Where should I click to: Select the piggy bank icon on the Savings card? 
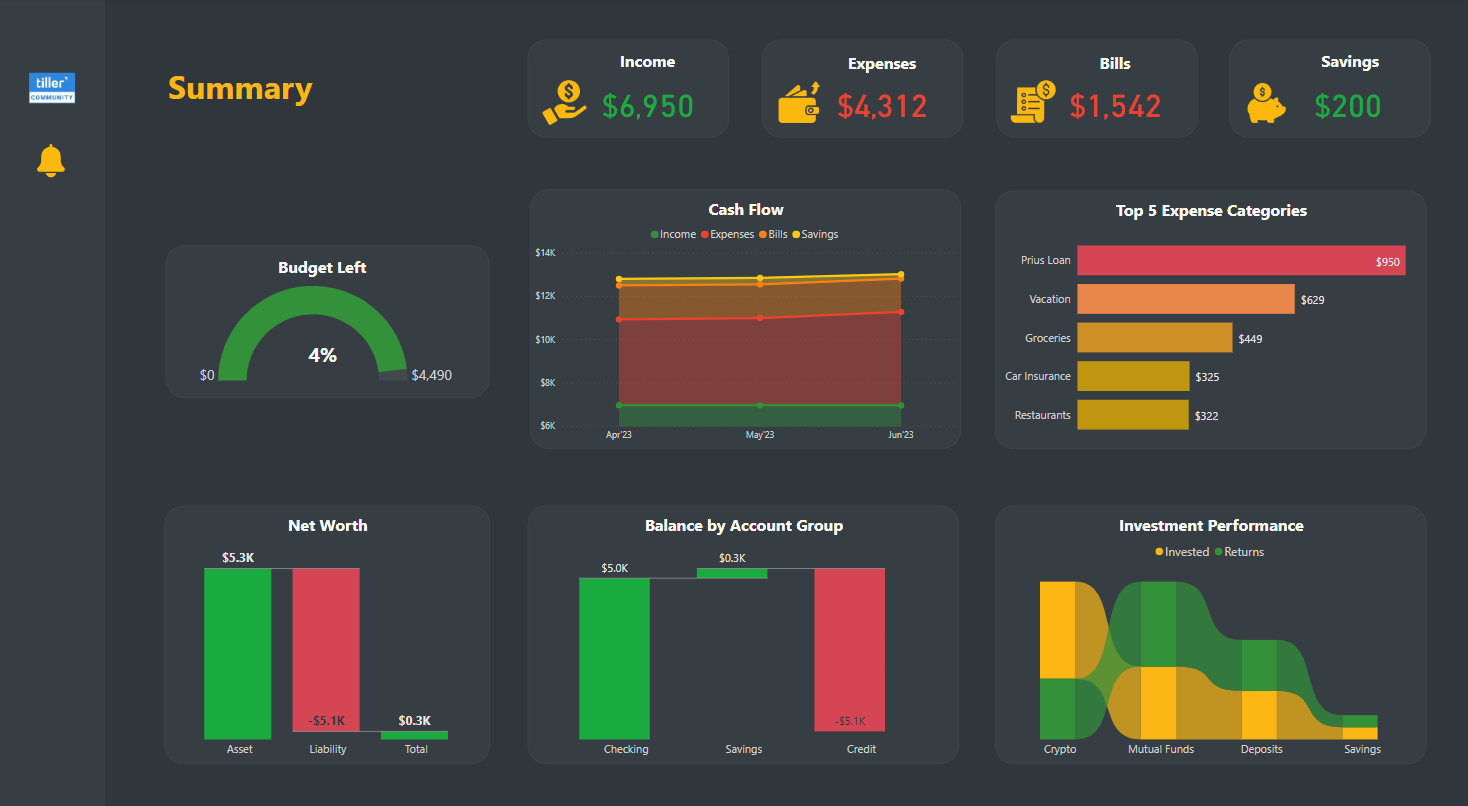click(1265, 101)
